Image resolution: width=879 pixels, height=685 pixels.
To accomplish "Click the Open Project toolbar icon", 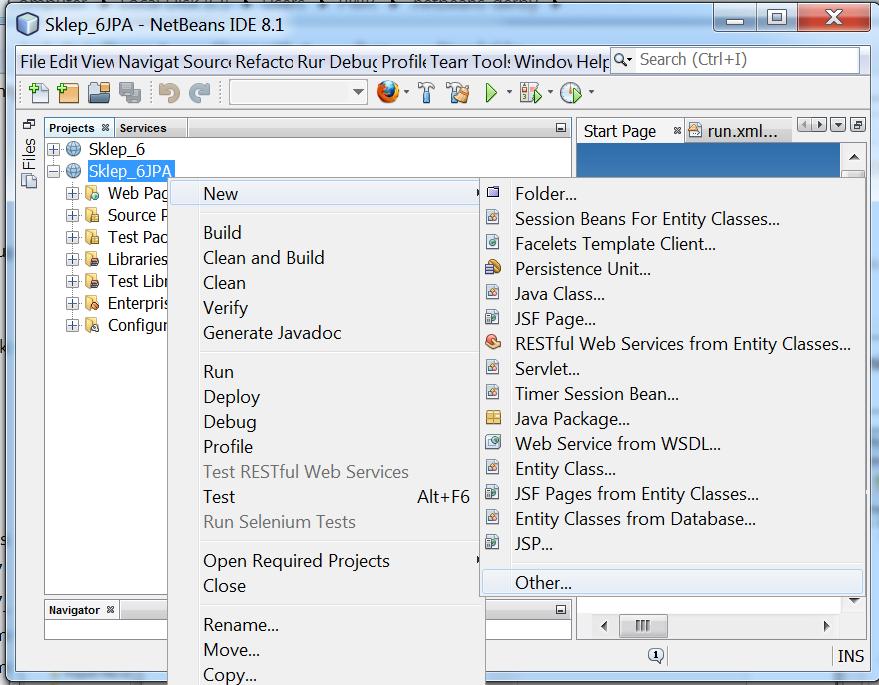I will pyautogui.click(x=99, y=92).
